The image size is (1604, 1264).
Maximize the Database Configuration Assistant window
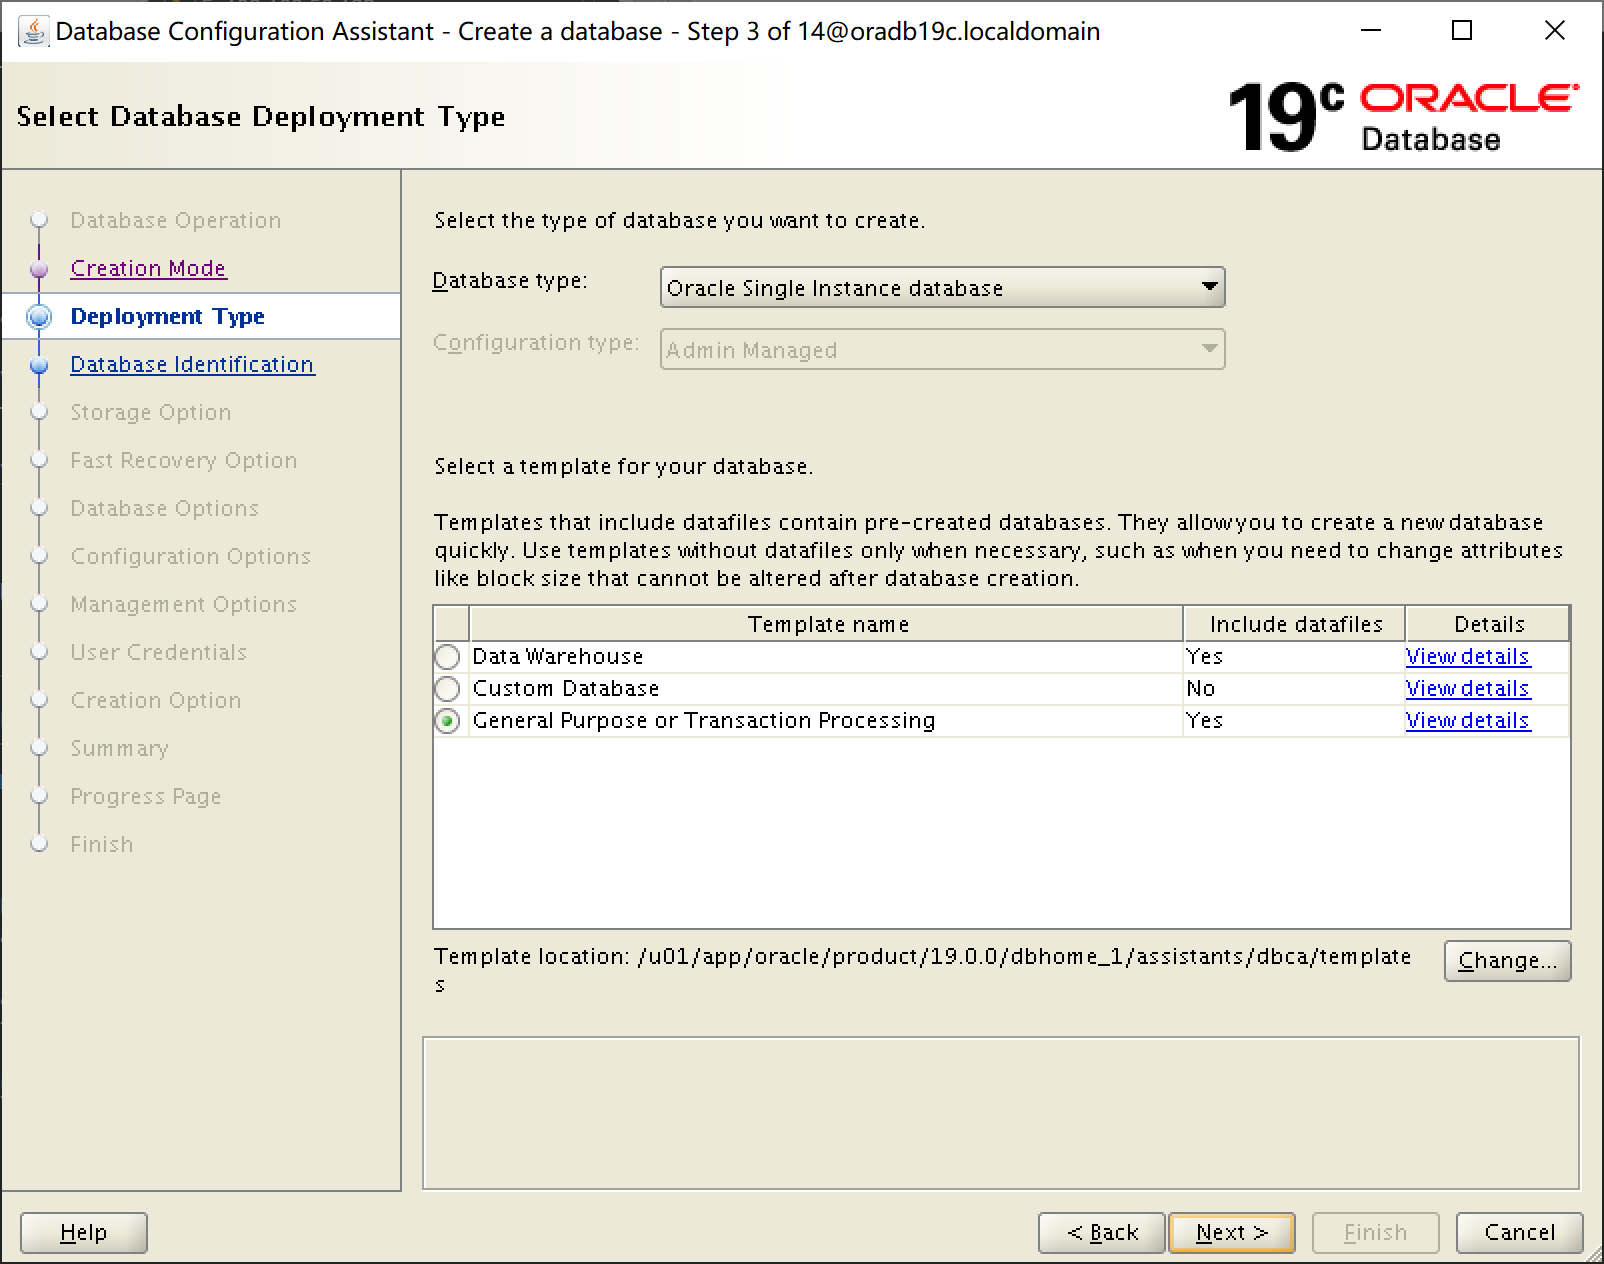coord(1462,31)
